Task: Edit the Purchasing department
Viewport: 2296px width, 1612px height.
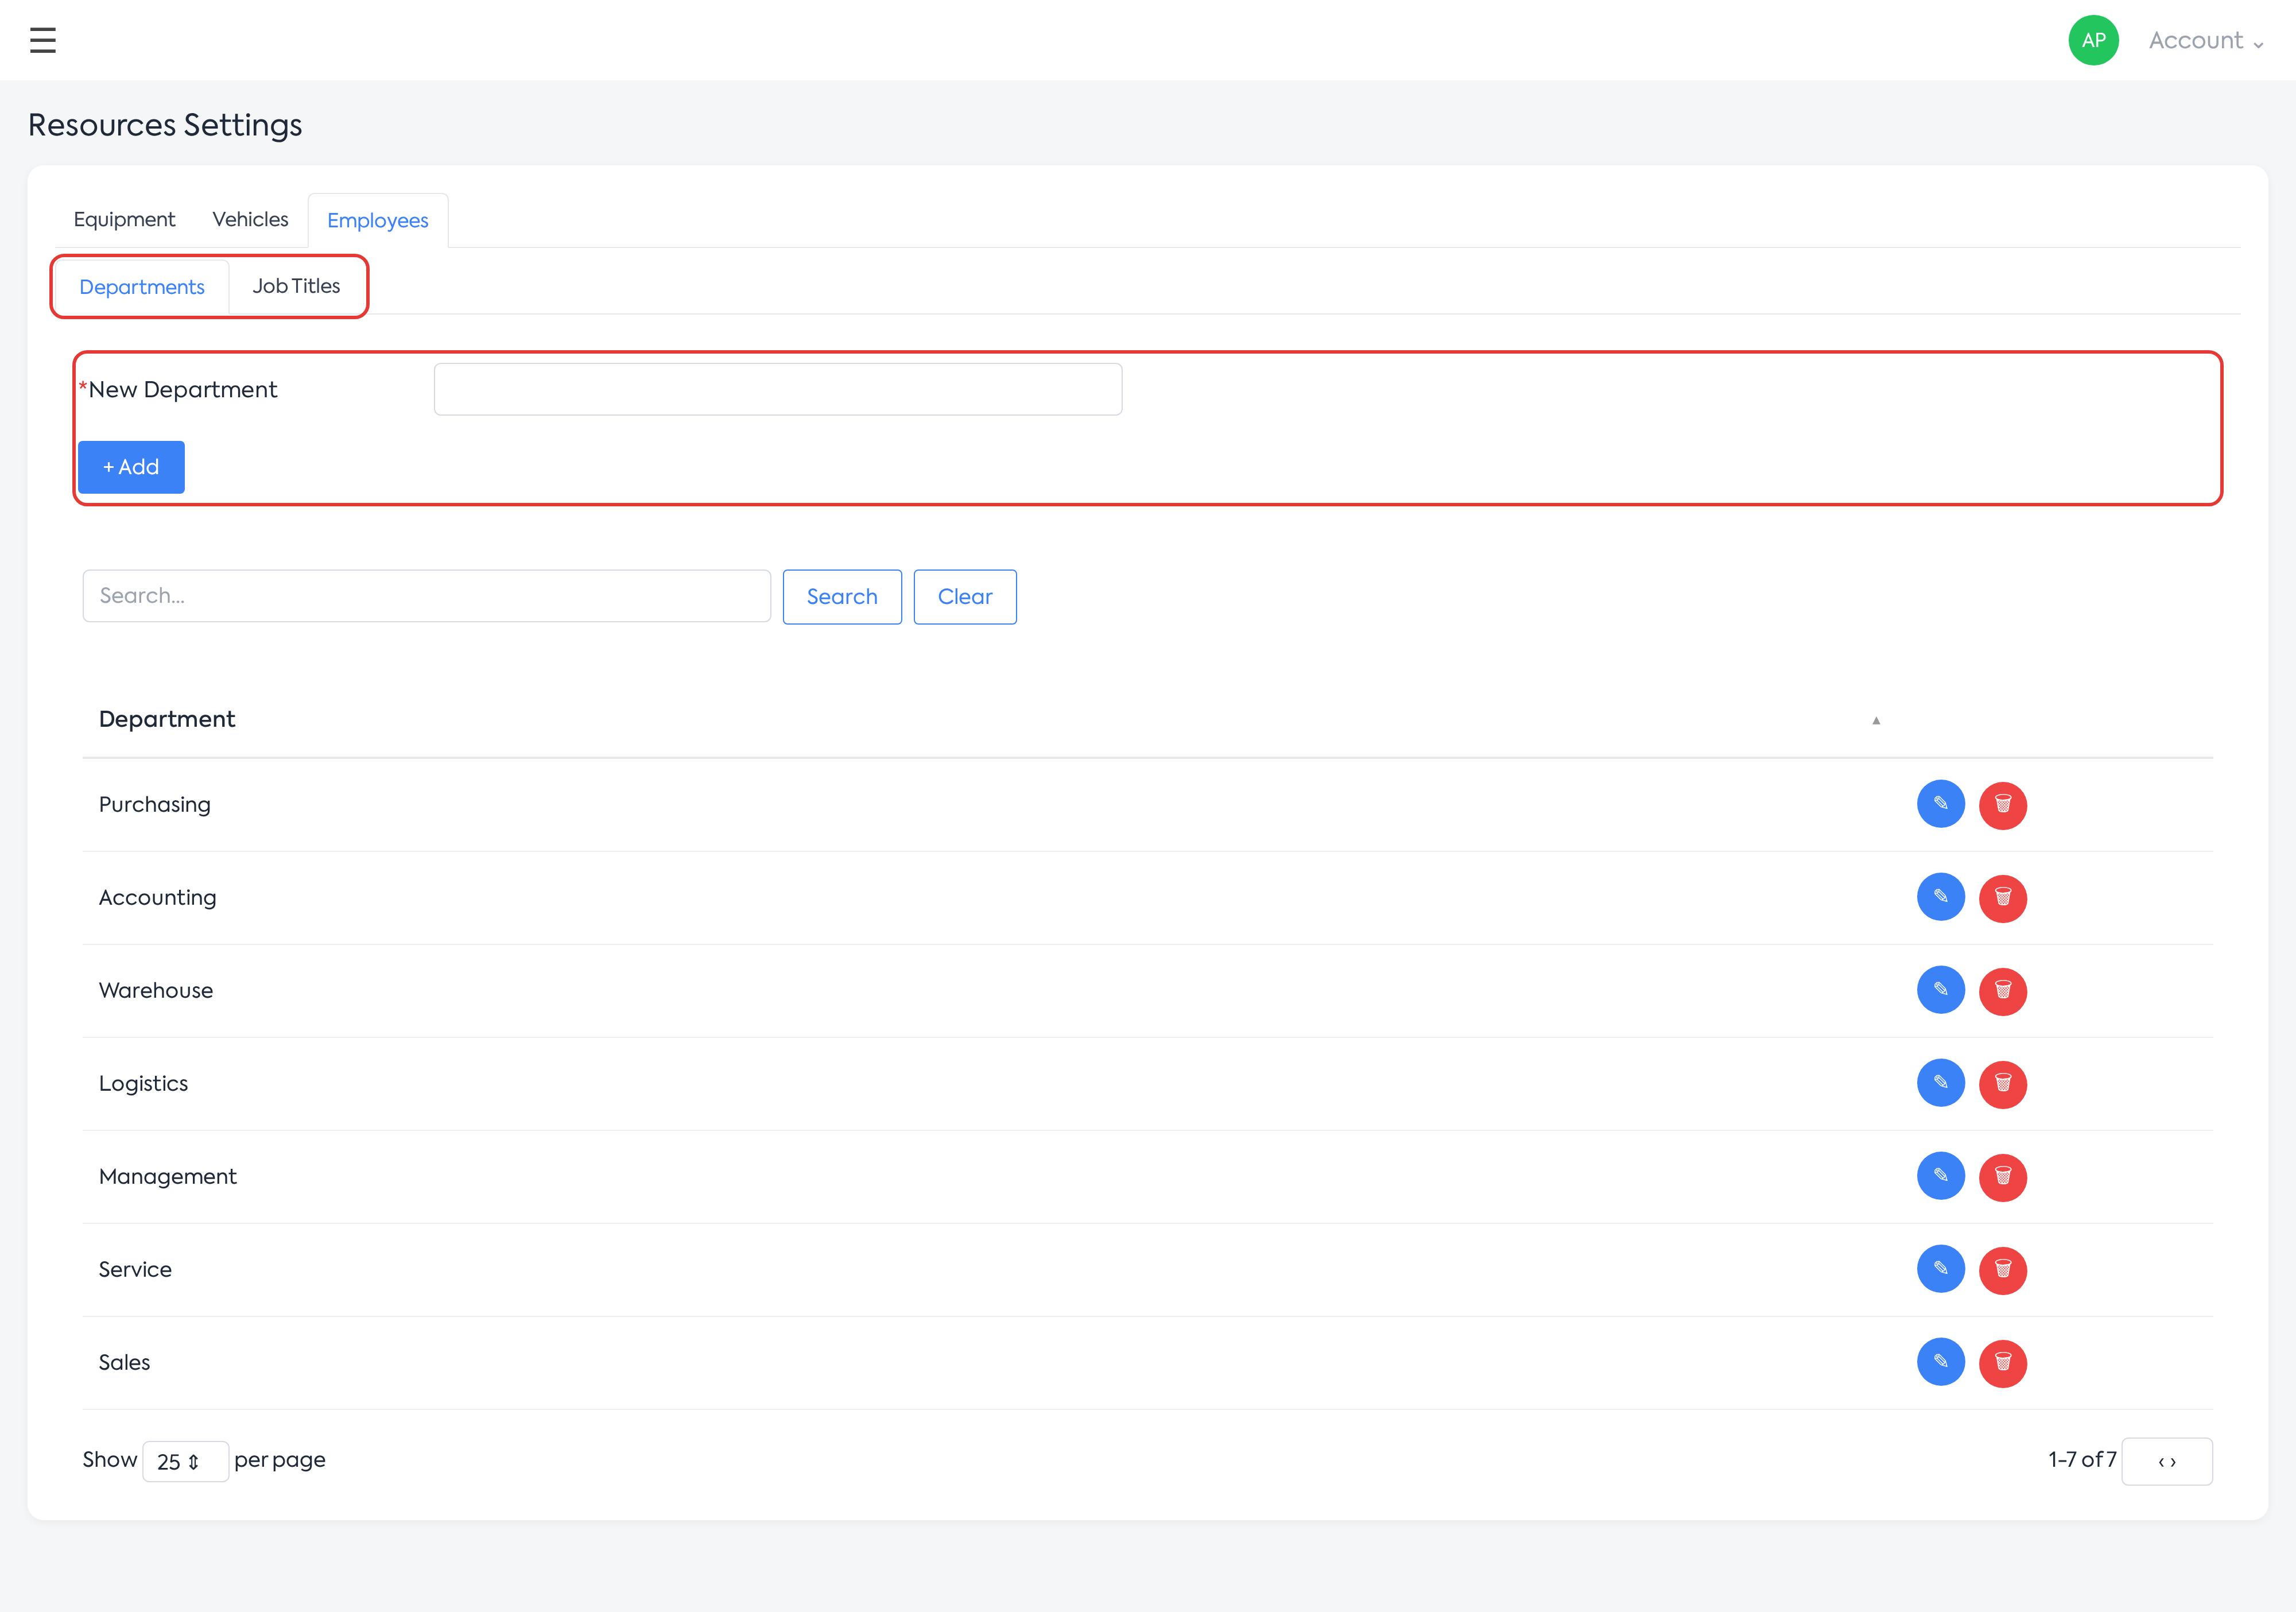Action: click(1941, 804)
